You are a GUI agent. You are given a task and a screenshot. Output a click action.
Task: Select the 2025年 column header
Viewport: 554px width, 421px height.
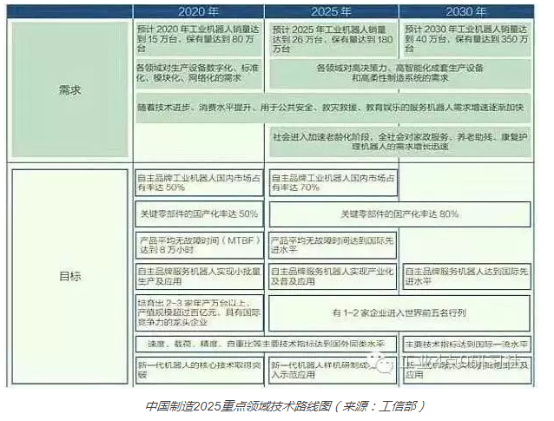[331, 12]
